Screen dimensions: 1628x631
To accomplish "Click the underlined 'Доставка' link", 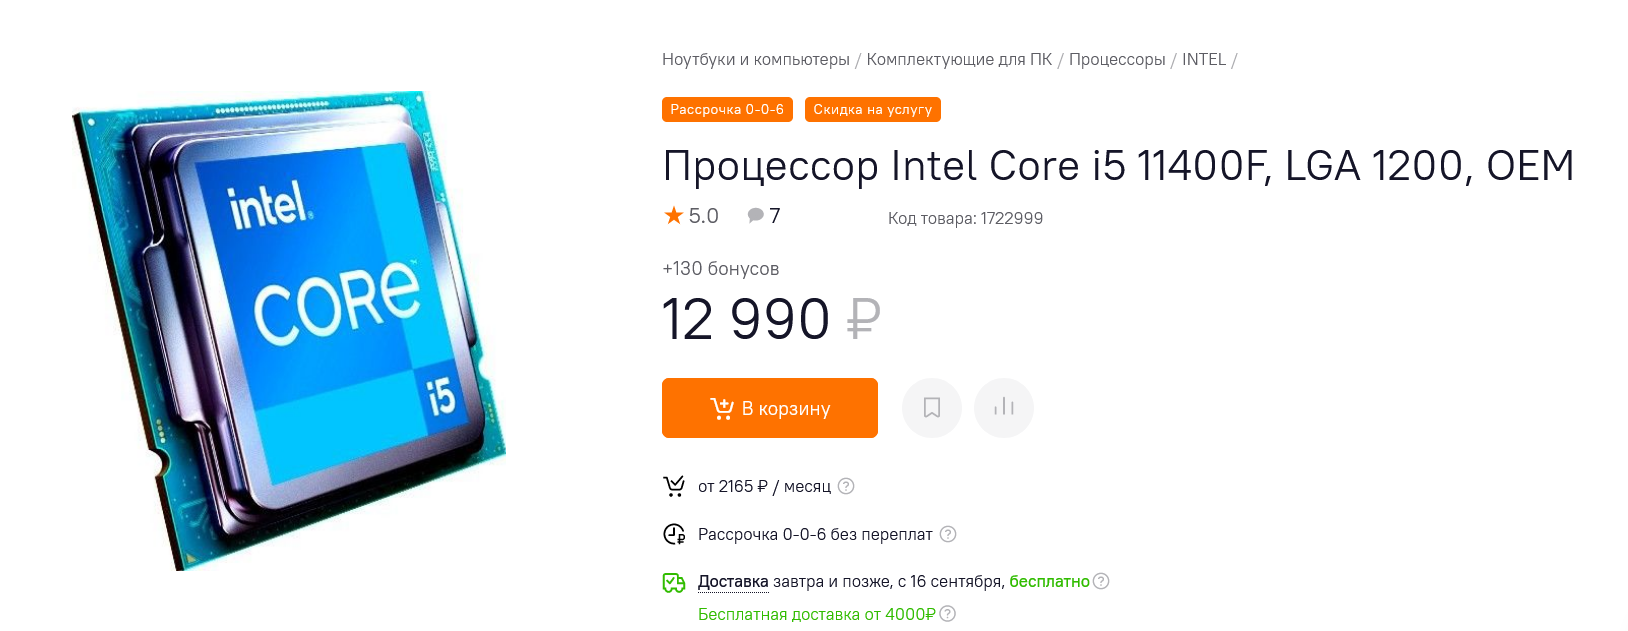I will (x=733, y=582).
